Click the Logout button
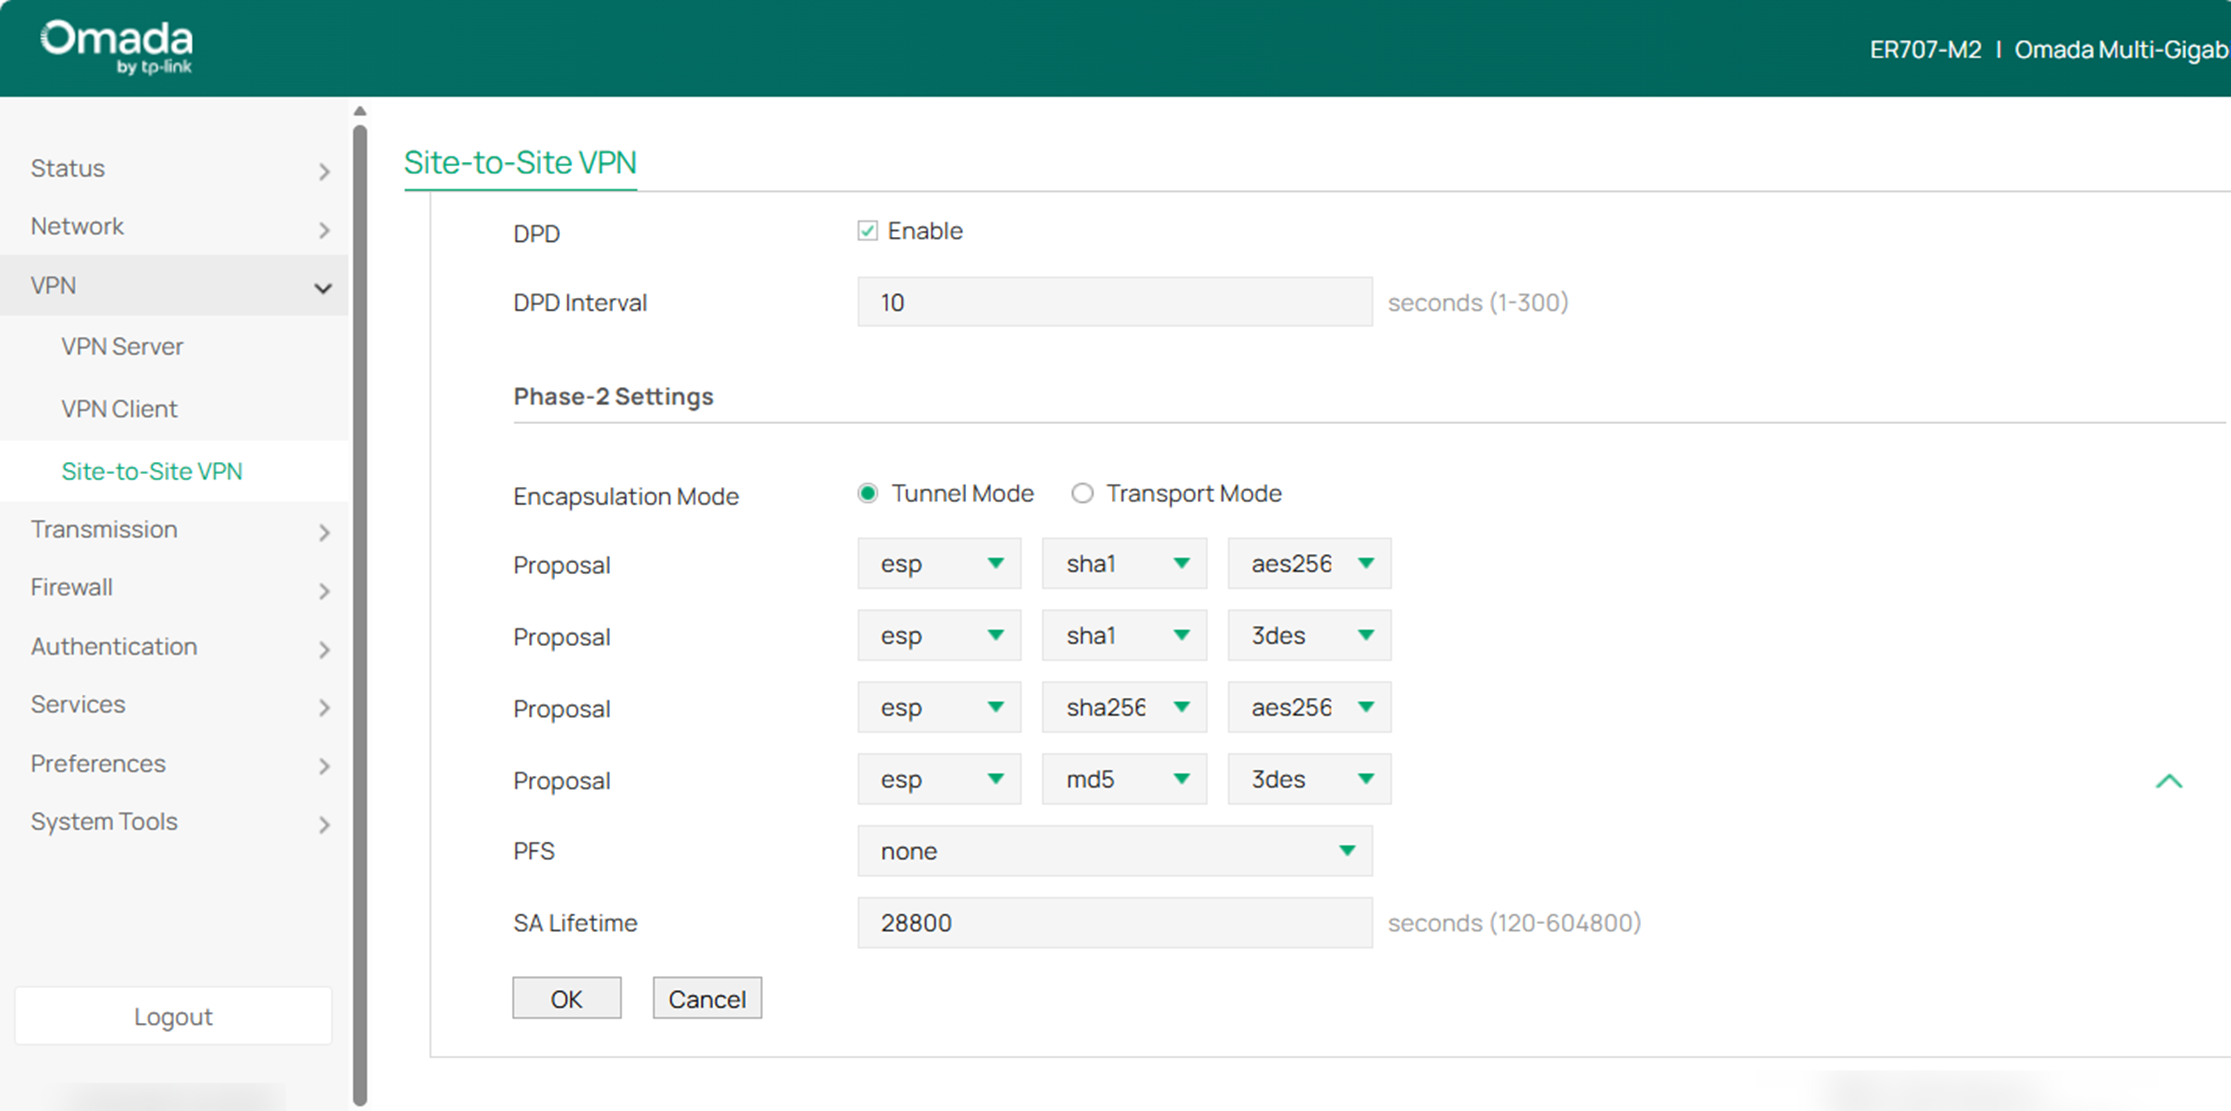Screen dimensions: 2231x1111 [x=172, y=1015]
